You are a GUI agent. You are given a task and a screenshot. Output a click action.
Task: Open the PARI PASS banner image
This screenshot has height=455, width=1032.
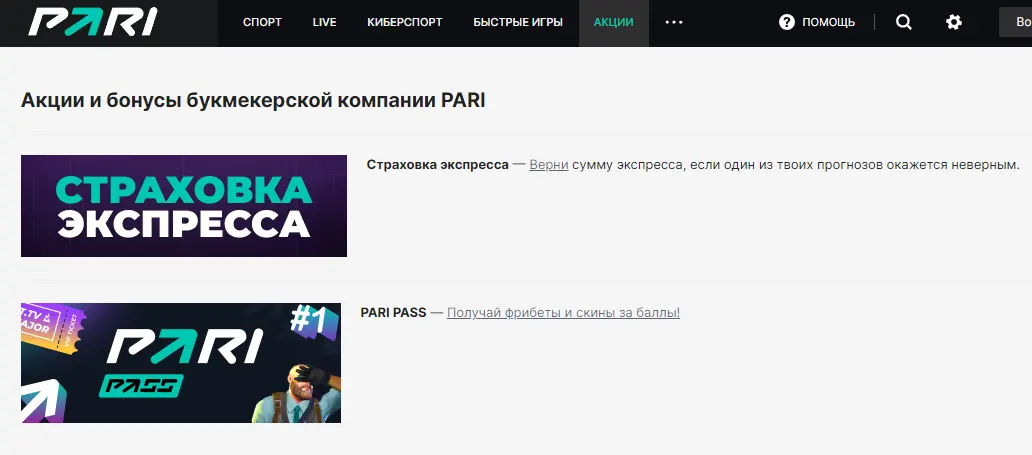[x=181, y=363]
